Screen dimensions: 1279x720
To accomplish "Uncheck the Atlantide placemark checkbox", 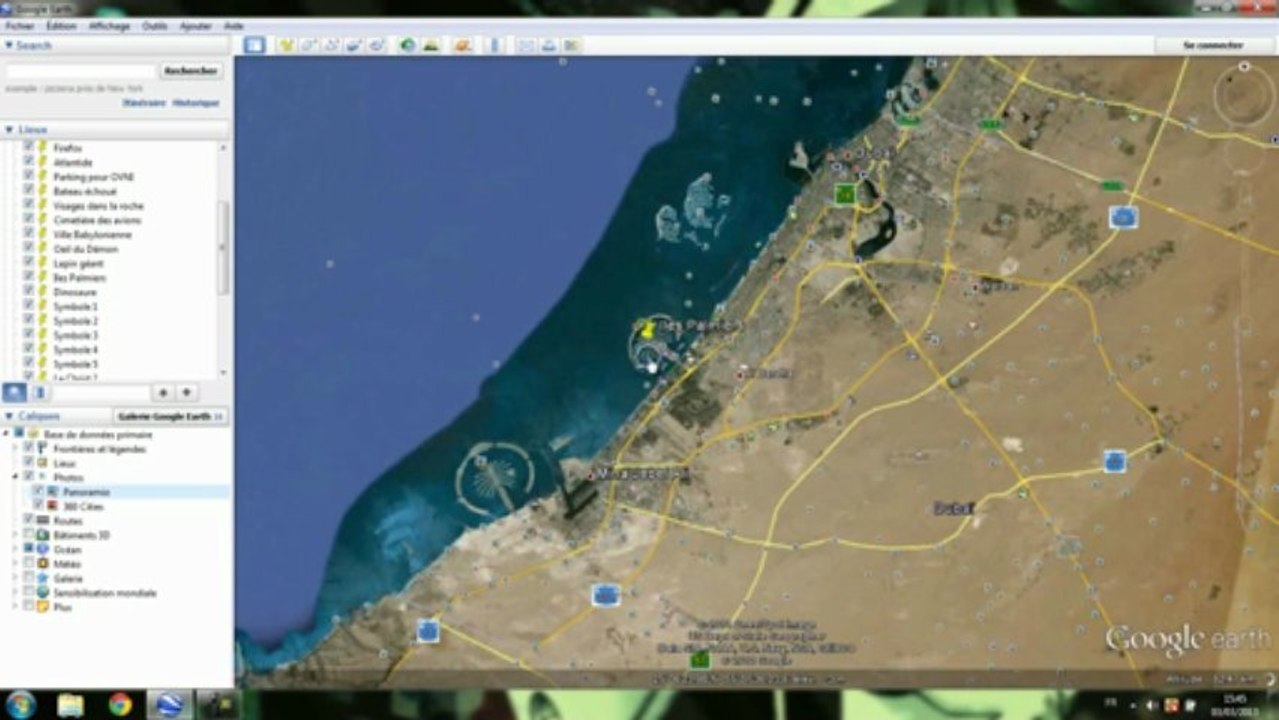I will [x=28, y=162].
